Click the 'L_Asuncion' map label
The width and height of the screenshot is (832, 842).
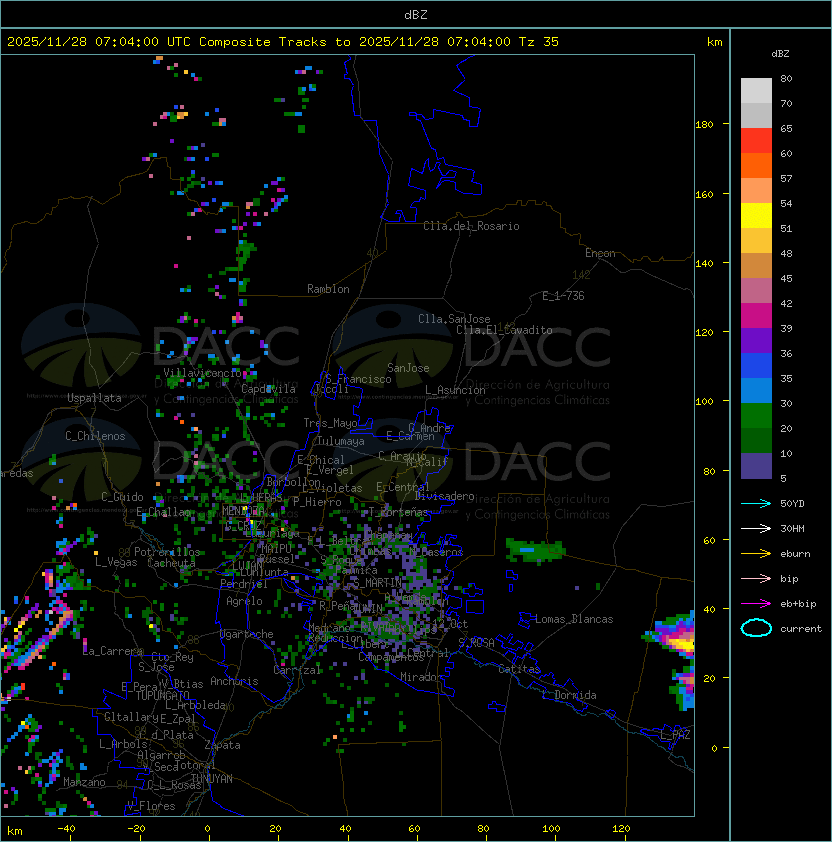(455, 390)
